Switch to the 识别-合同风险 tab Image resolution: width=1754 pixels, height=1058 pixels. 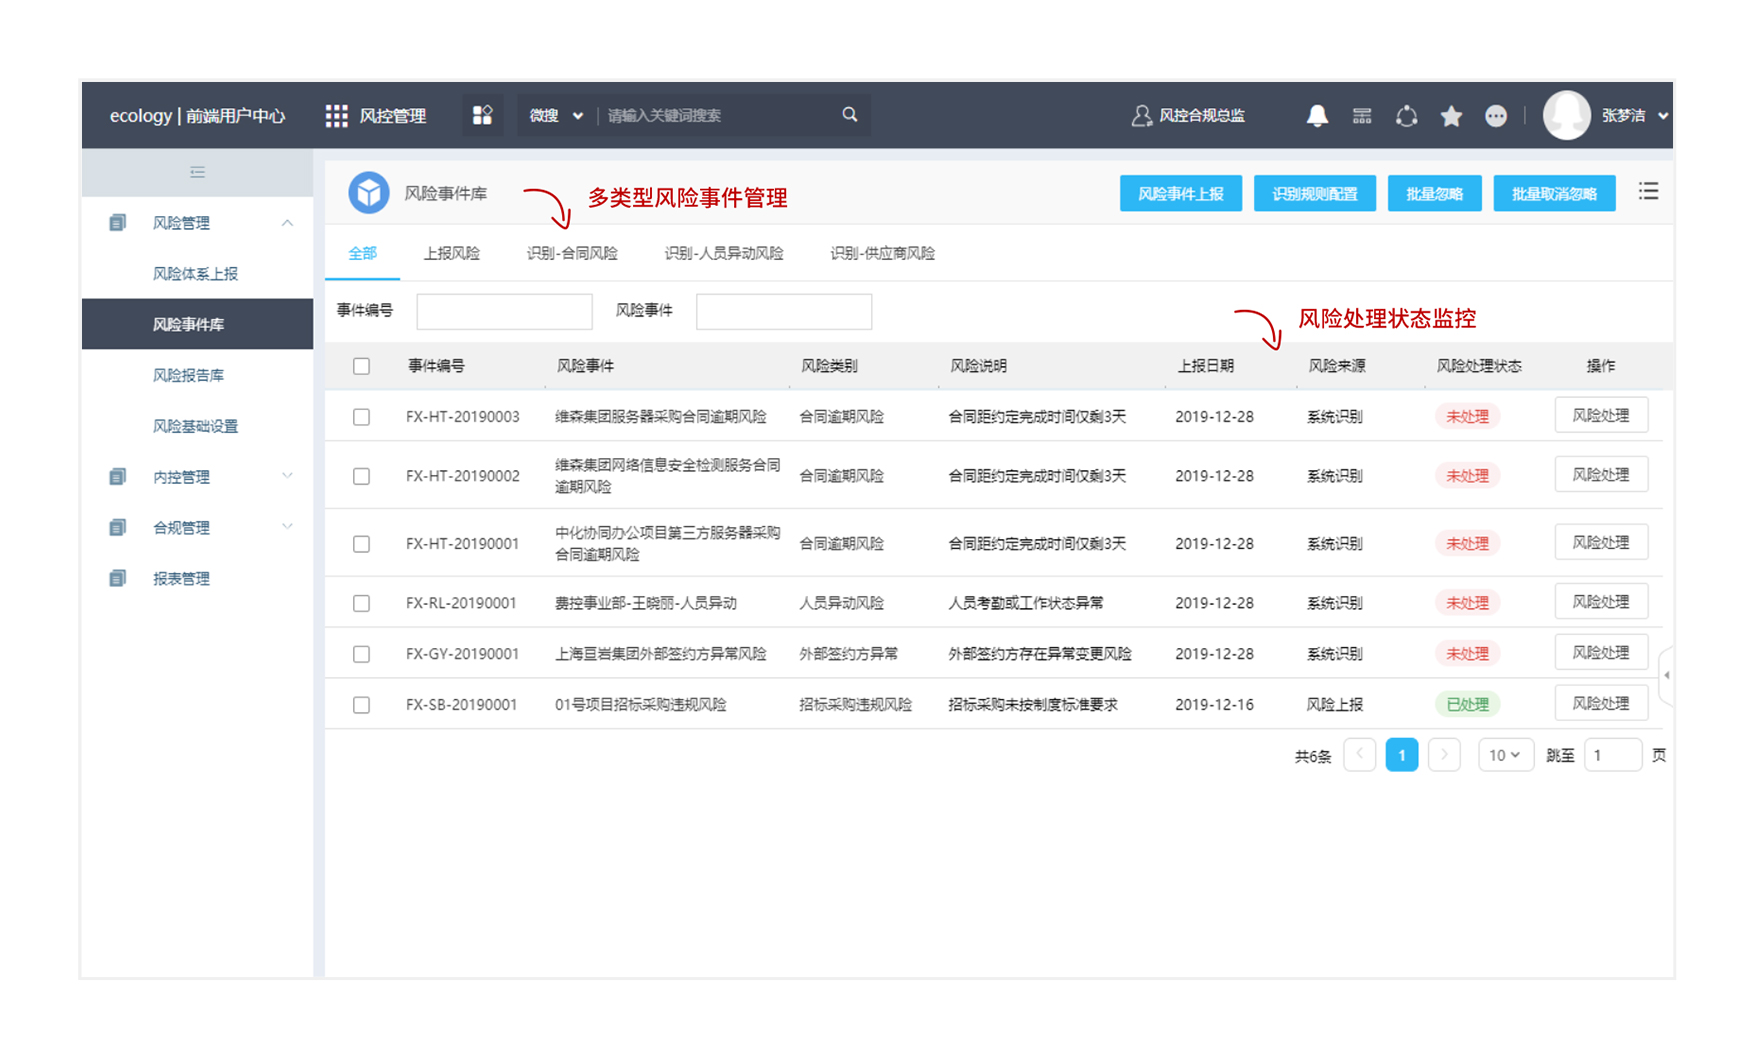pos(572,253)
